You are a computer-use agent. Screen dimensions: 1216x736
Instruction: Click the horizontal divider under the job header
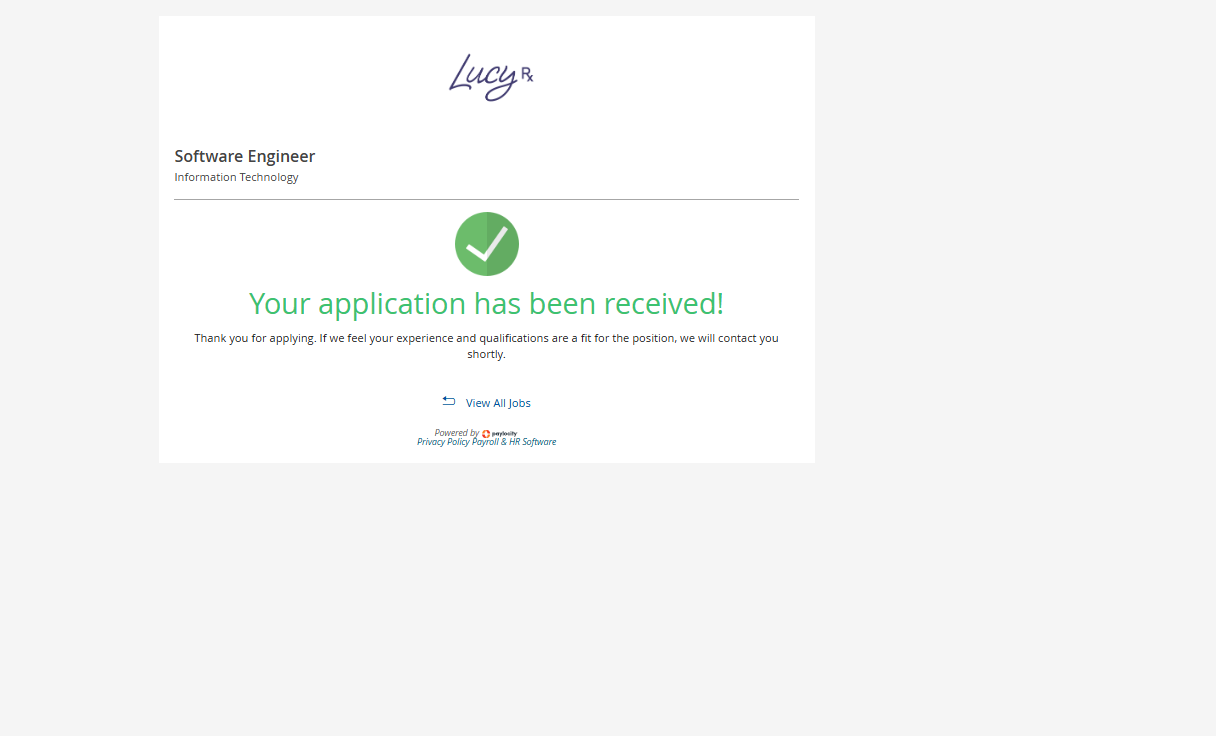click(486, 200)
